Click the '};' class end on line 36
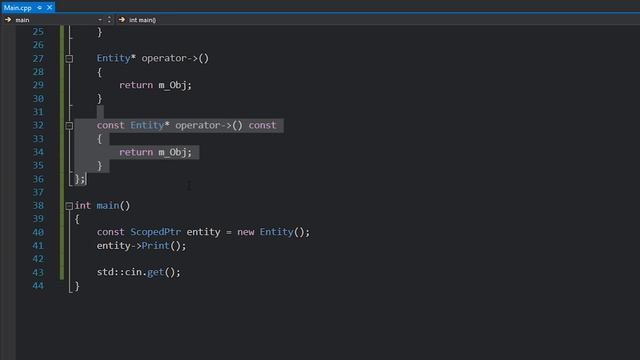Screen dimensions: 640x360 pos(80,179)
